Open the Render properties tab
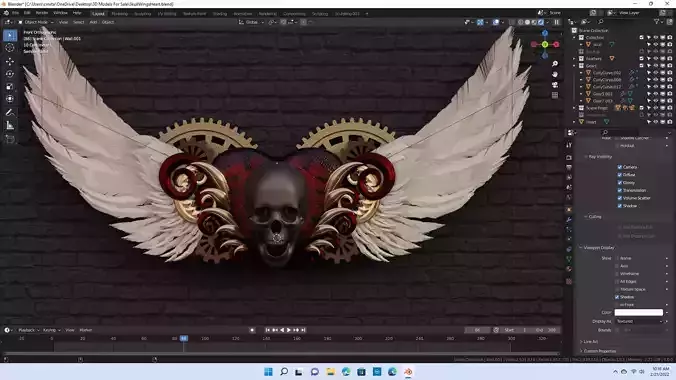 [569, 157]
